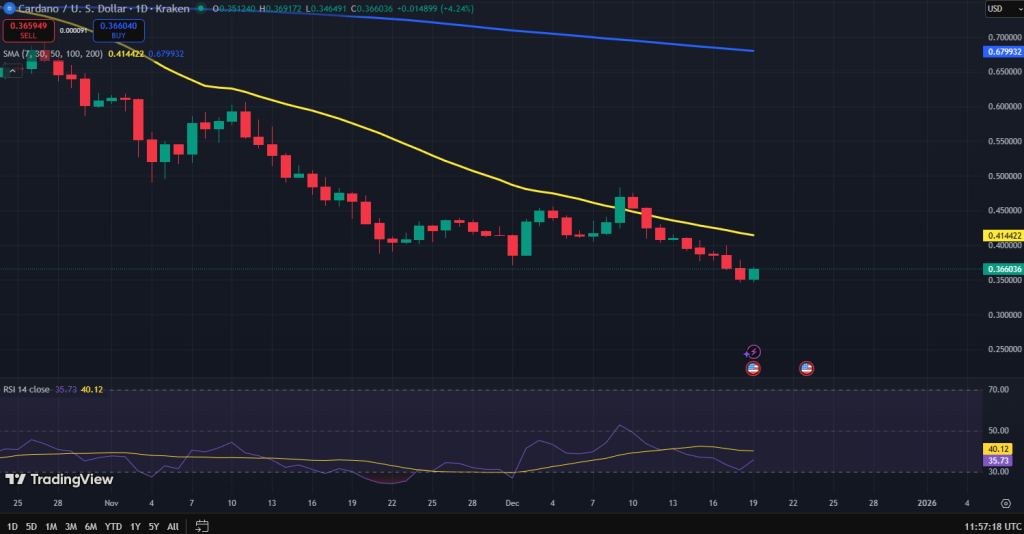This screenshot has height=534, width=1024.
Task: Click the yellow SMA value 0.414422 in legend
Action: [126, 54]
